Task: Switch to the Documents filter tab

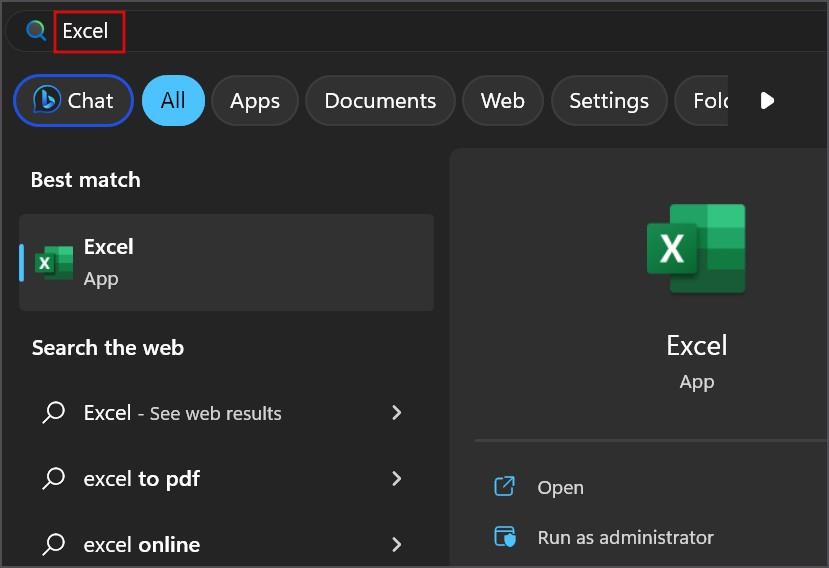Action: point(380,100)
